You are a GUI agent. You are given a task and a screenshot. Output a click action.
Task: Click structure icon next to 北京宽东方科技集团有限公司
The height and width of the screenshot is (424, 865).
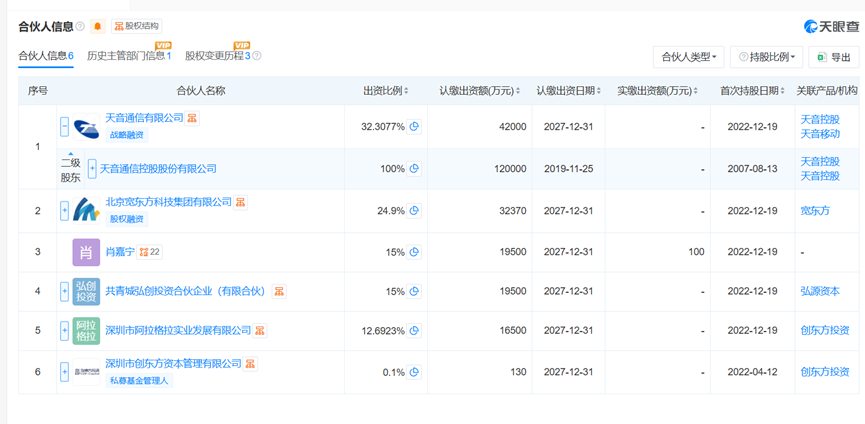[x=240, y=202]
